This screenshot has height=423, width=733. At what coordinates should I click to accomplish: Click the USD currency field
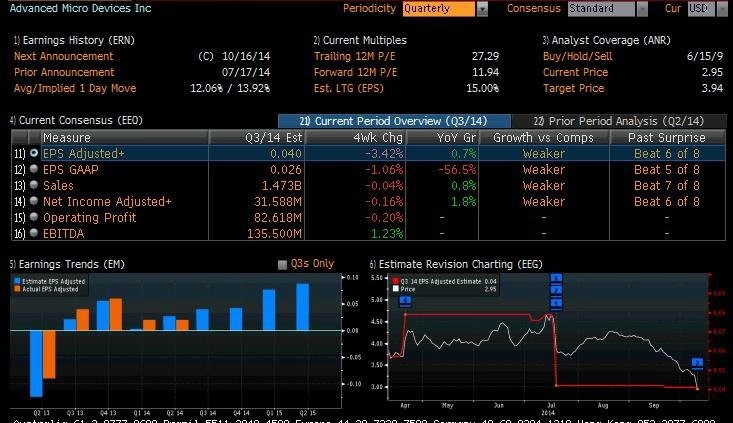[x=702, y=9]
